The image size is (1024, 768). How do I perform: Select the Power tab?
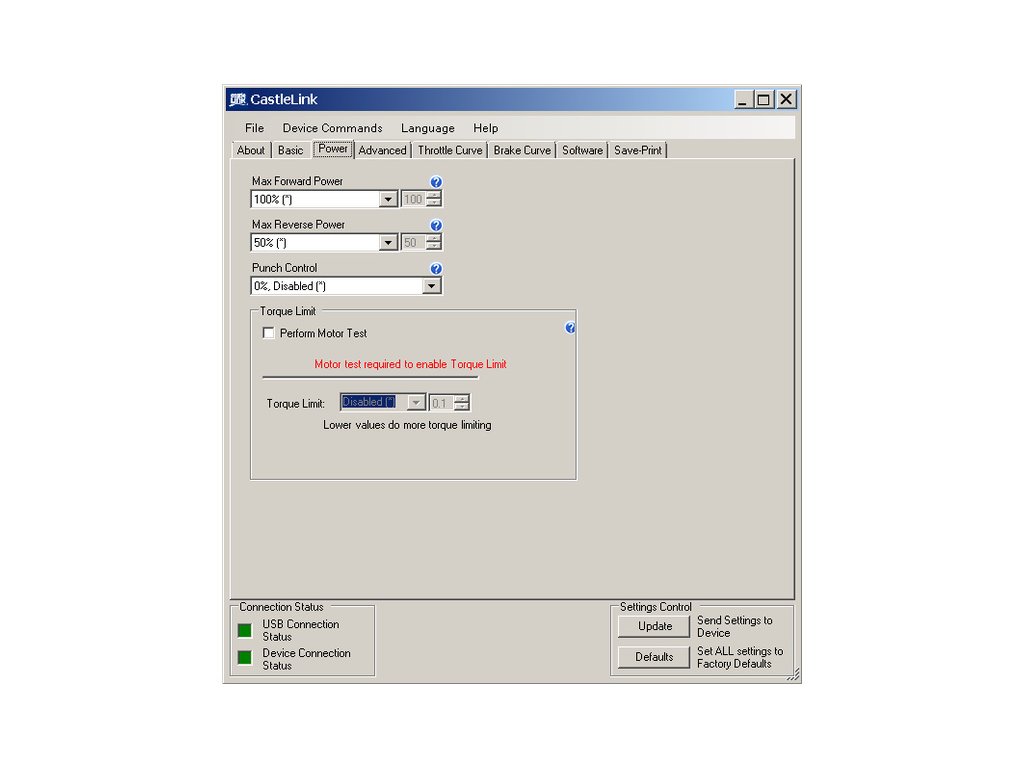click(333, 149)
